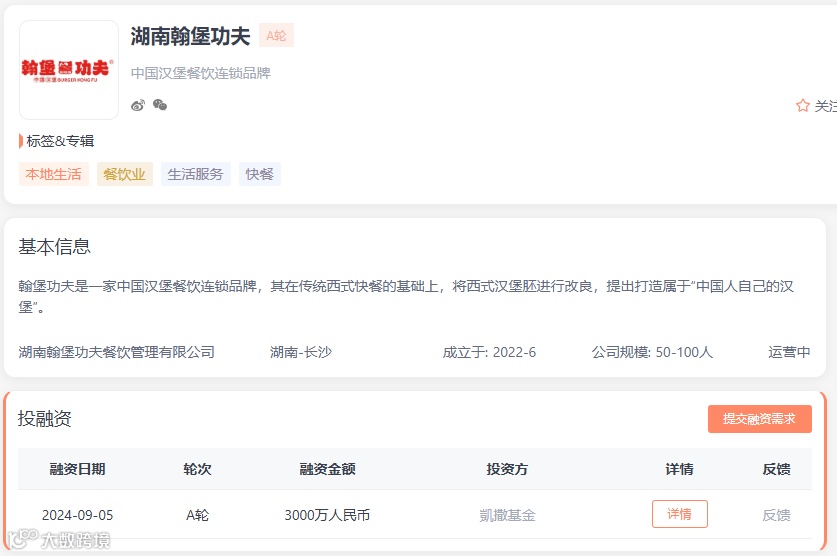This screenshot has width=837, height=556.
Task: Click the 2024-09-05 date cell
Action: (x=77, y=515)
